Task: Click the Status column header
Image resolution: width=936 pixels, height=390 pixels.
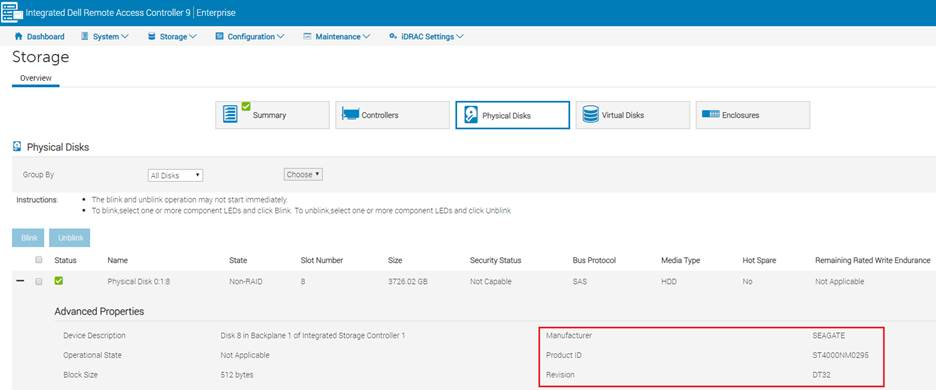Action: [65, 260]
